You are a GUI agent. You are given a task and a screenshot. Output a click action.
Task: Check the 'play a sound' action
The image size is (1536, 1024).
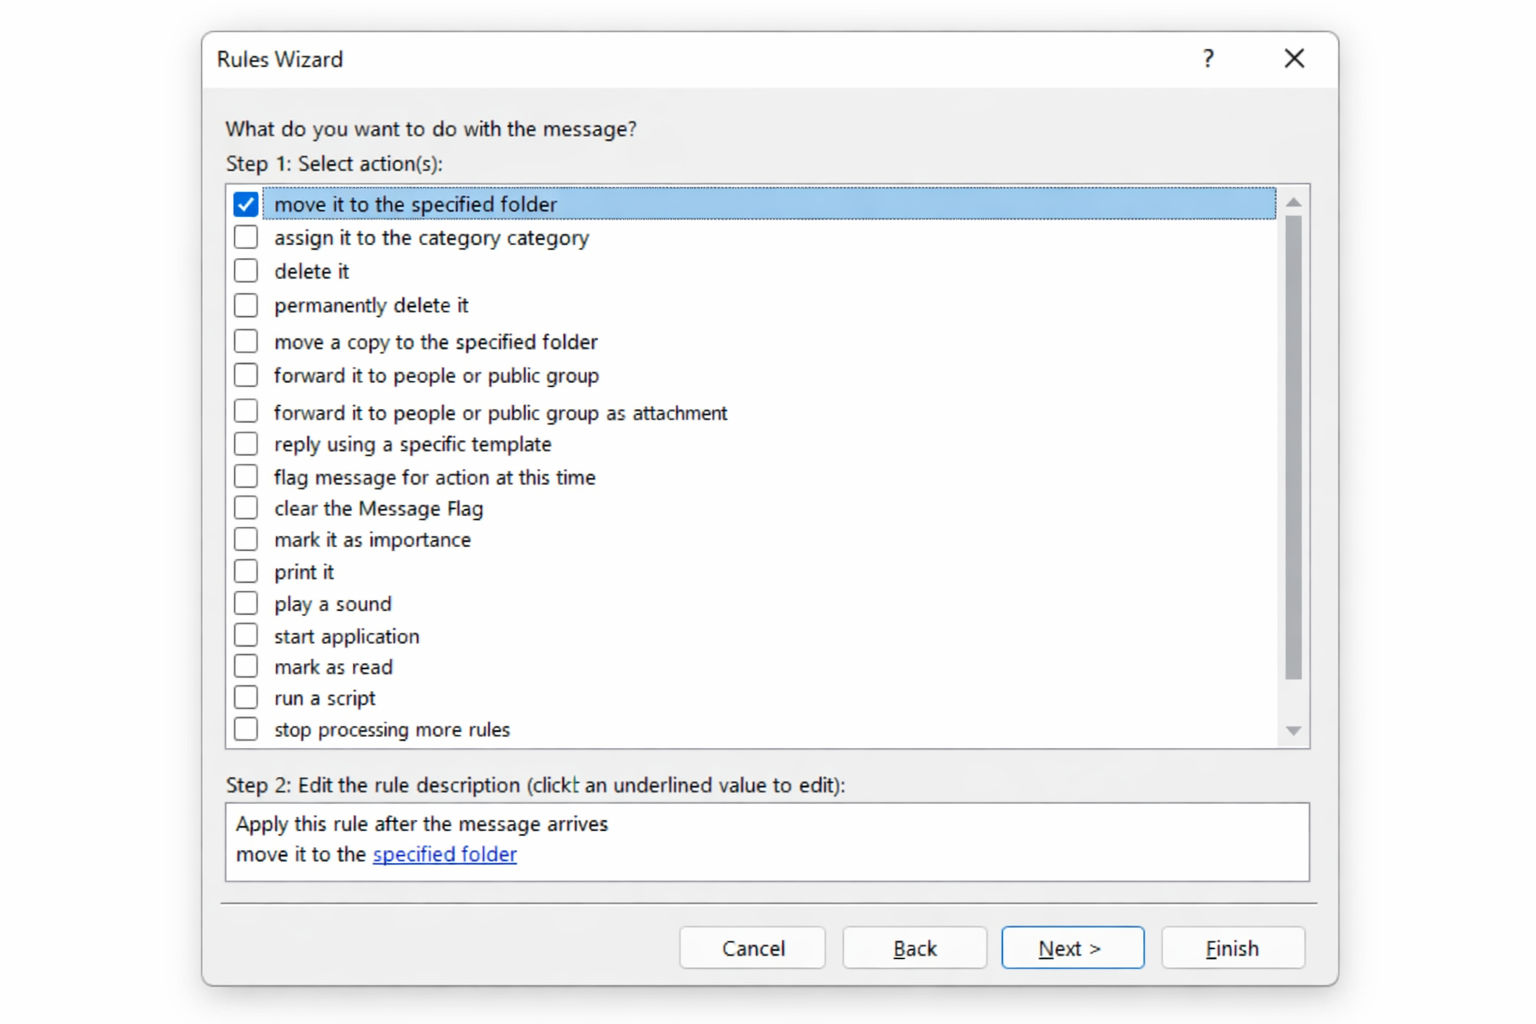[245, 603]
